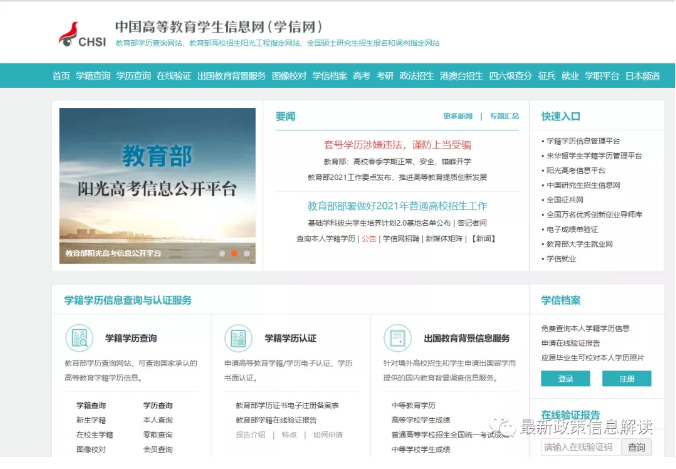Click the 教育部阳光高考 banner image
This screenshot has width=676, height=469.
pos(157,186)
